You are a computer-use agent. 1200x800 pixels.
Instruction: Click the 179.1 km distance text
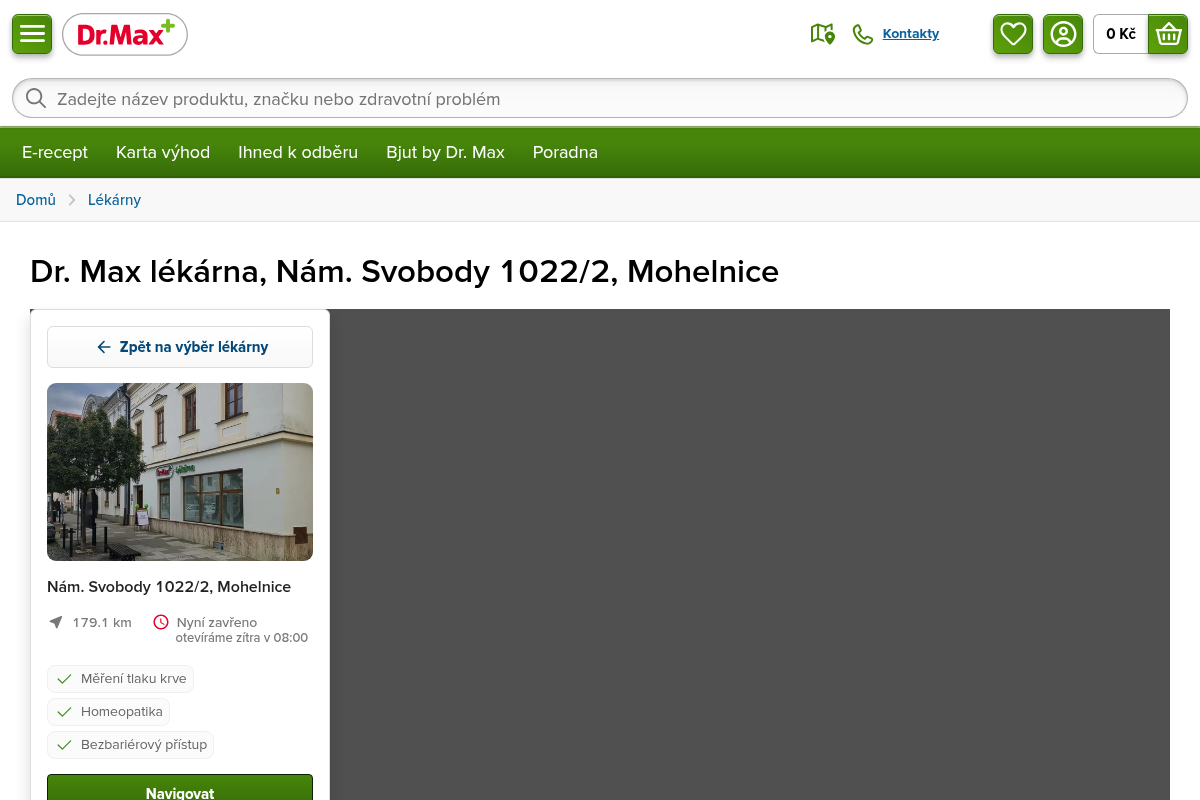[102, 622]
